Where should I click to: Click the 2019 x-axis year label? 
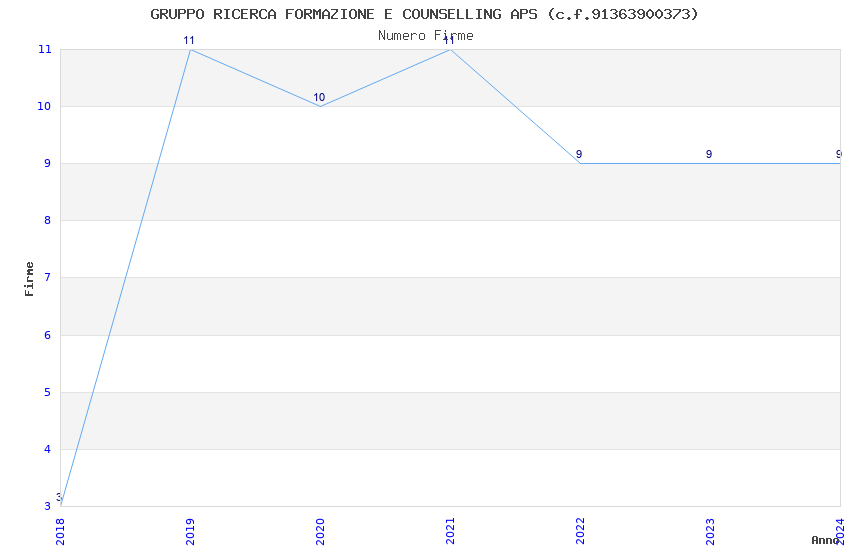(x=190, y=532)
